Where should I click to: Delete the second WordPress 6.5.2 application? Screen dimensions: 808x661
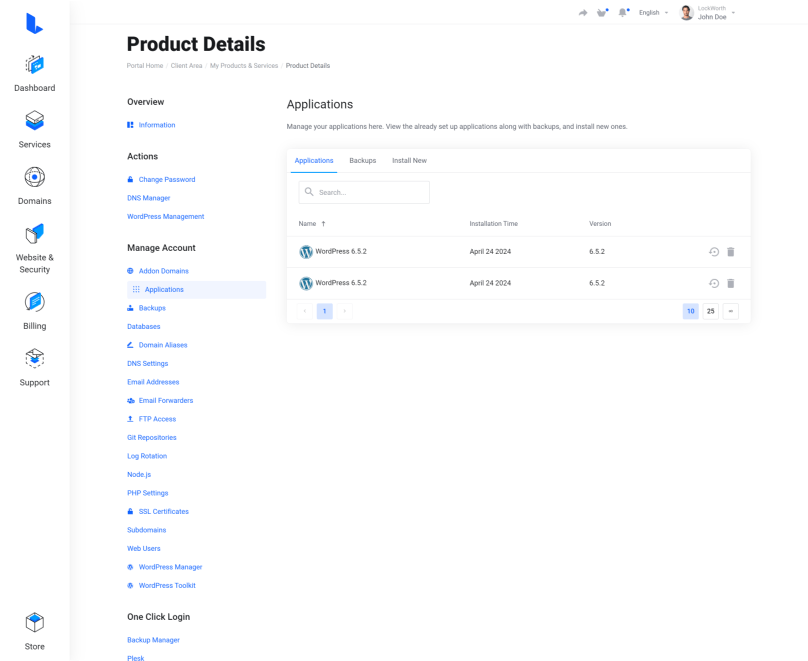731,283
